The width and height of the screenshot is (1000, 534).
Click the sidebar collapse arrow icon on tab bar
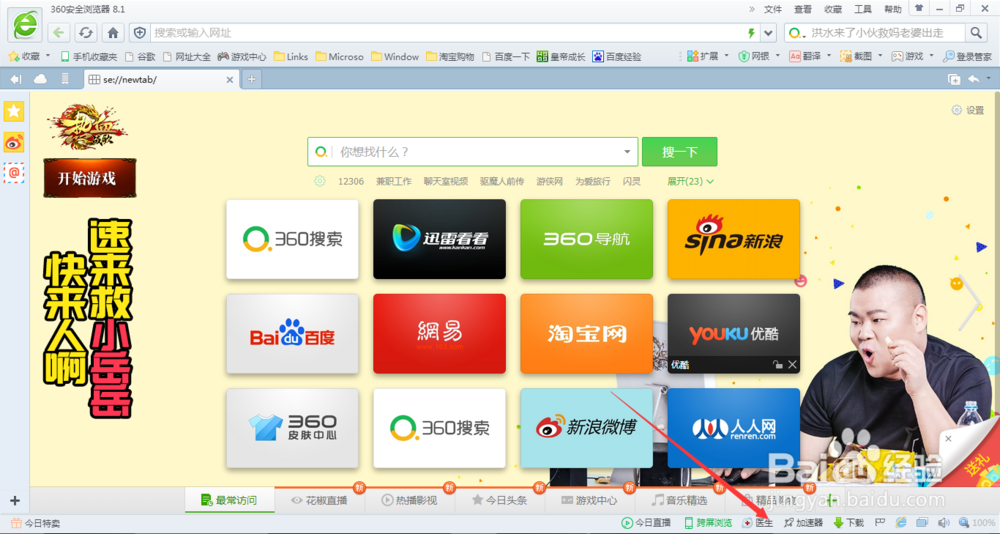click(16, 79)
